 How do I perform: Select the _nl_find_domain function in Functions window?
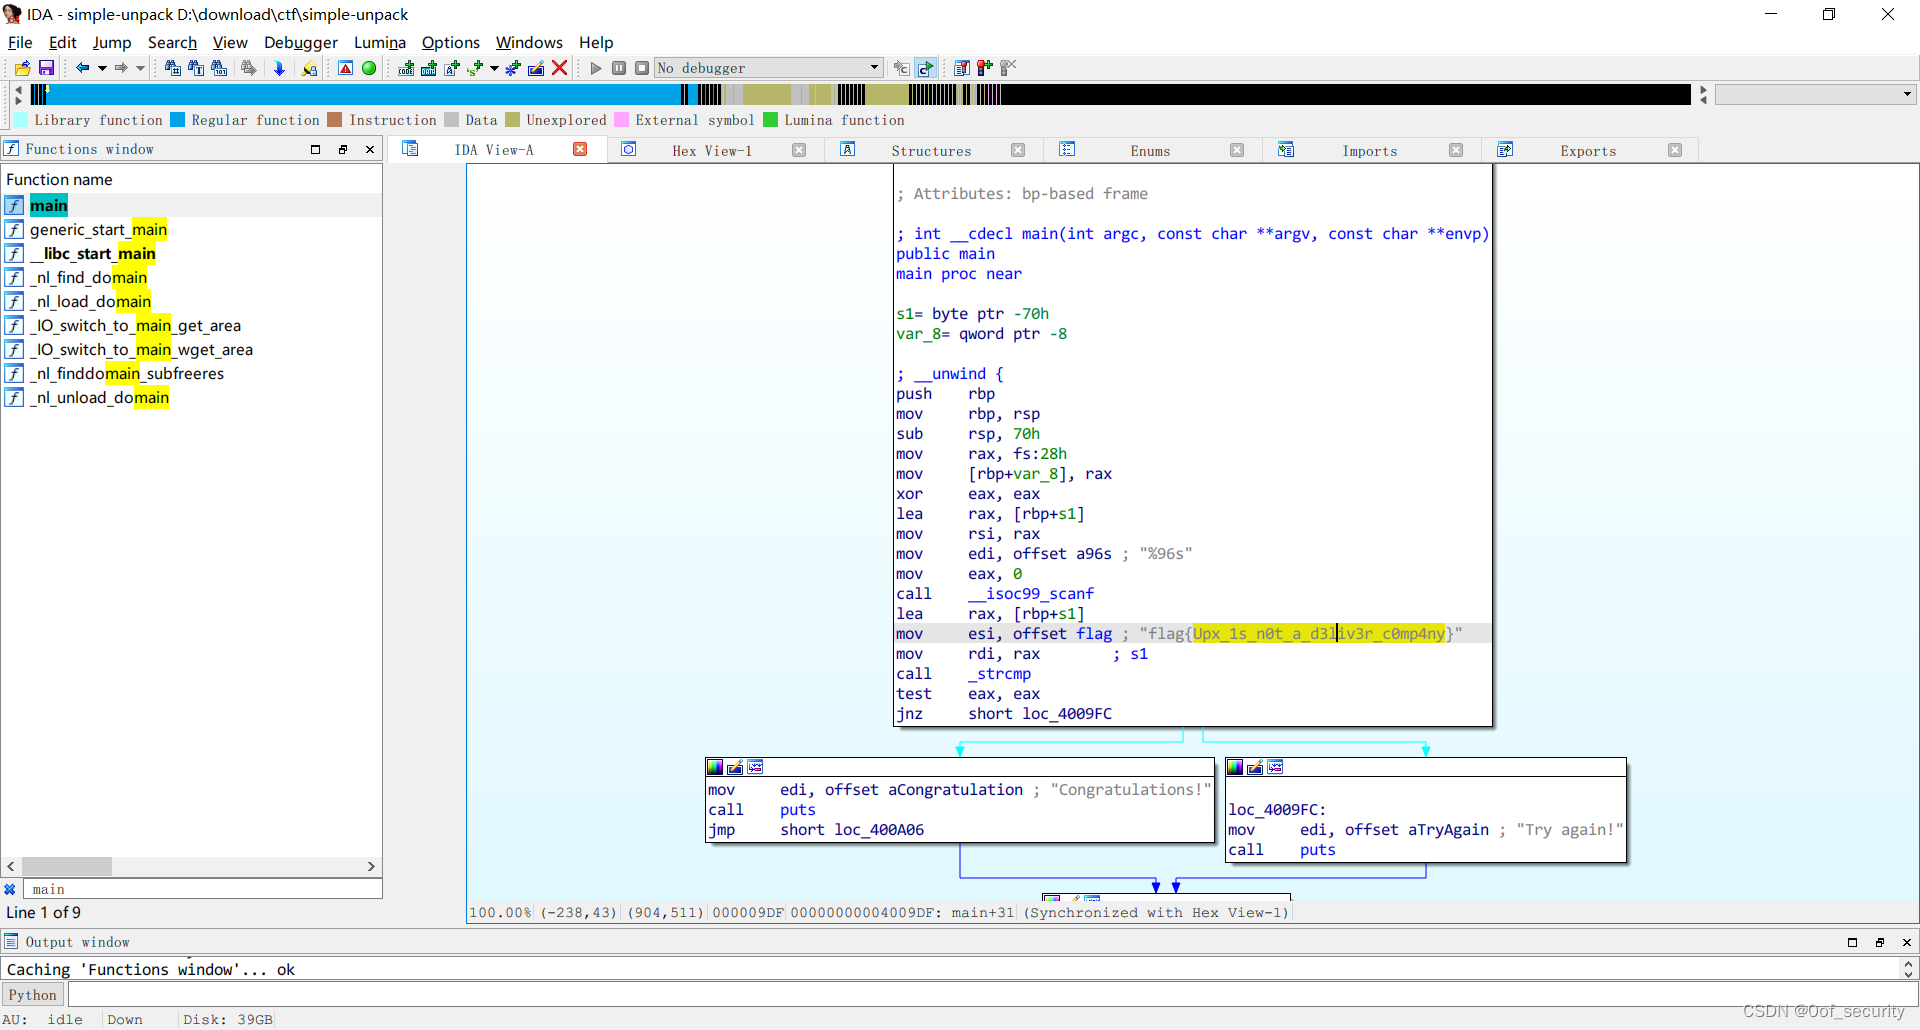(92, 277)
